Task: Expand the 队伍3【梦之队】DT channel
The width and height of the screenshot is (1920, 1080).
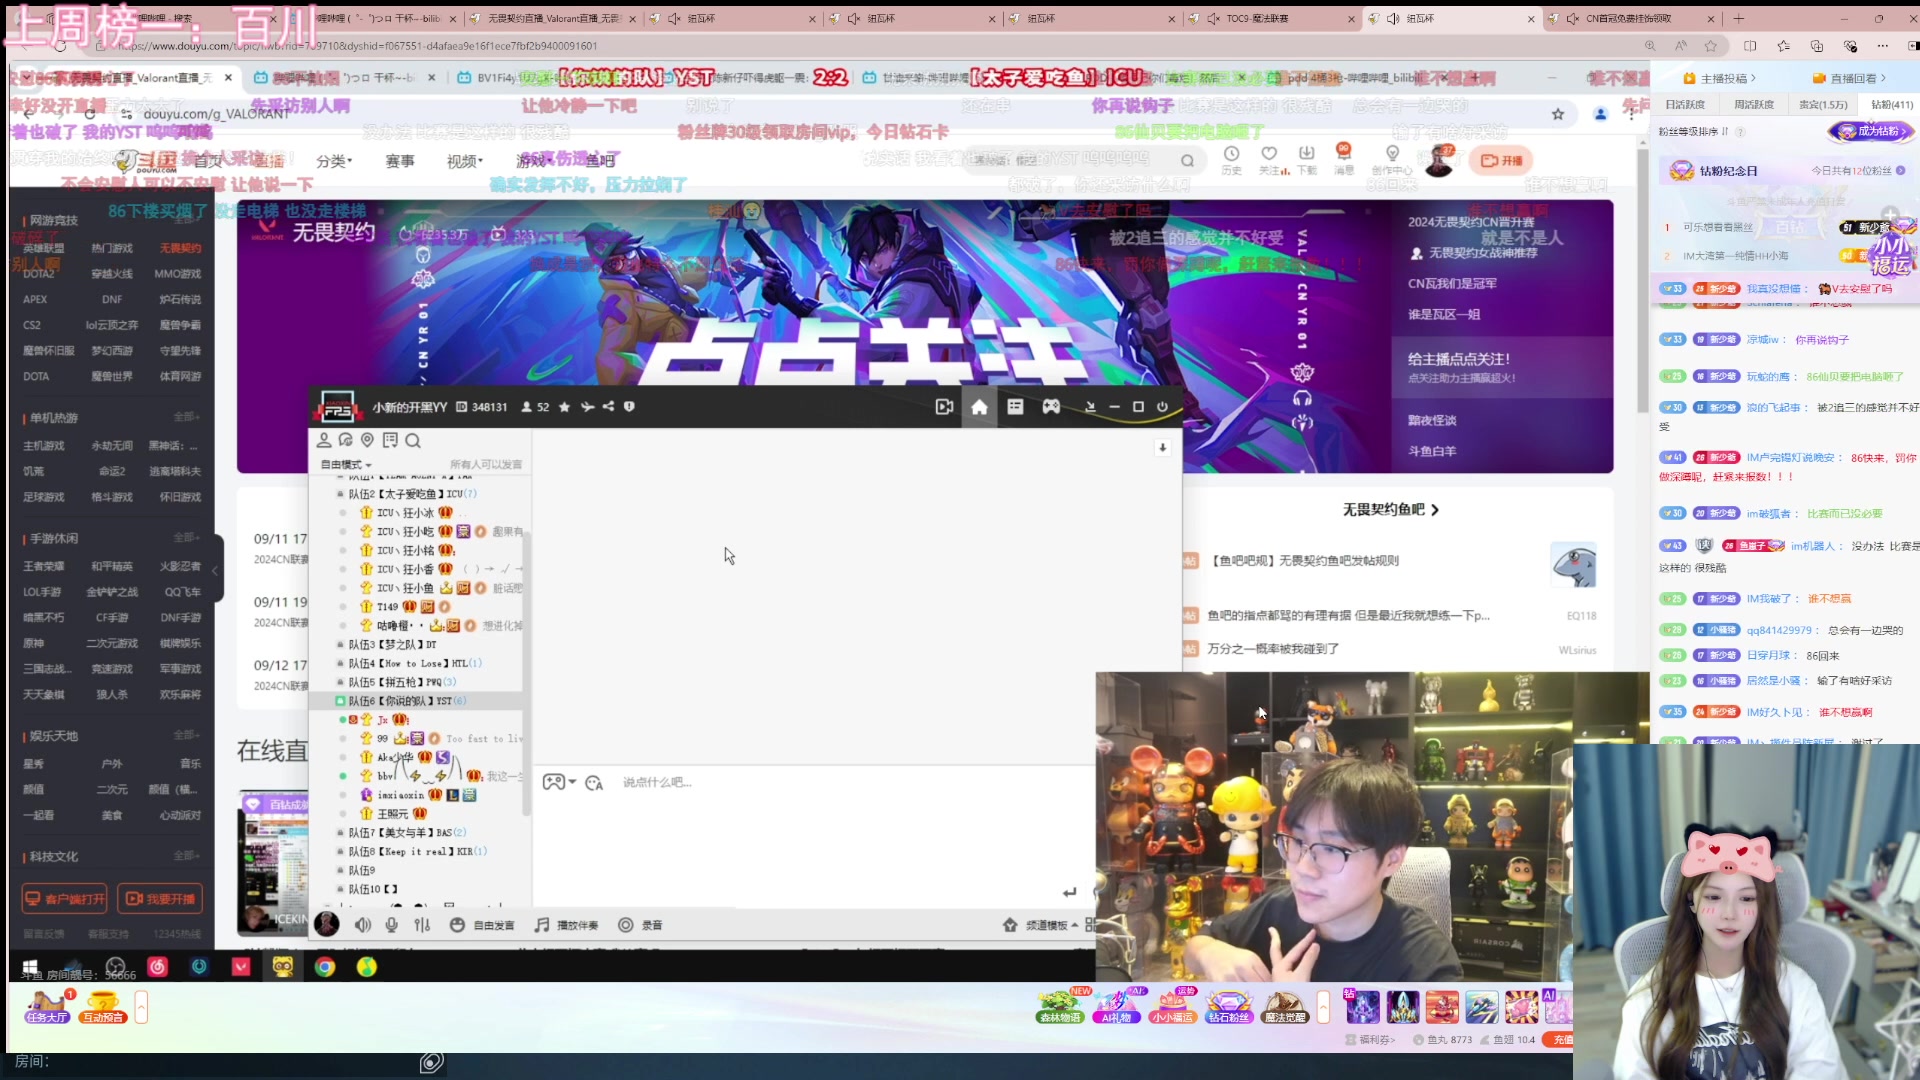Action: pyautogui.click(x=340, y=645)
